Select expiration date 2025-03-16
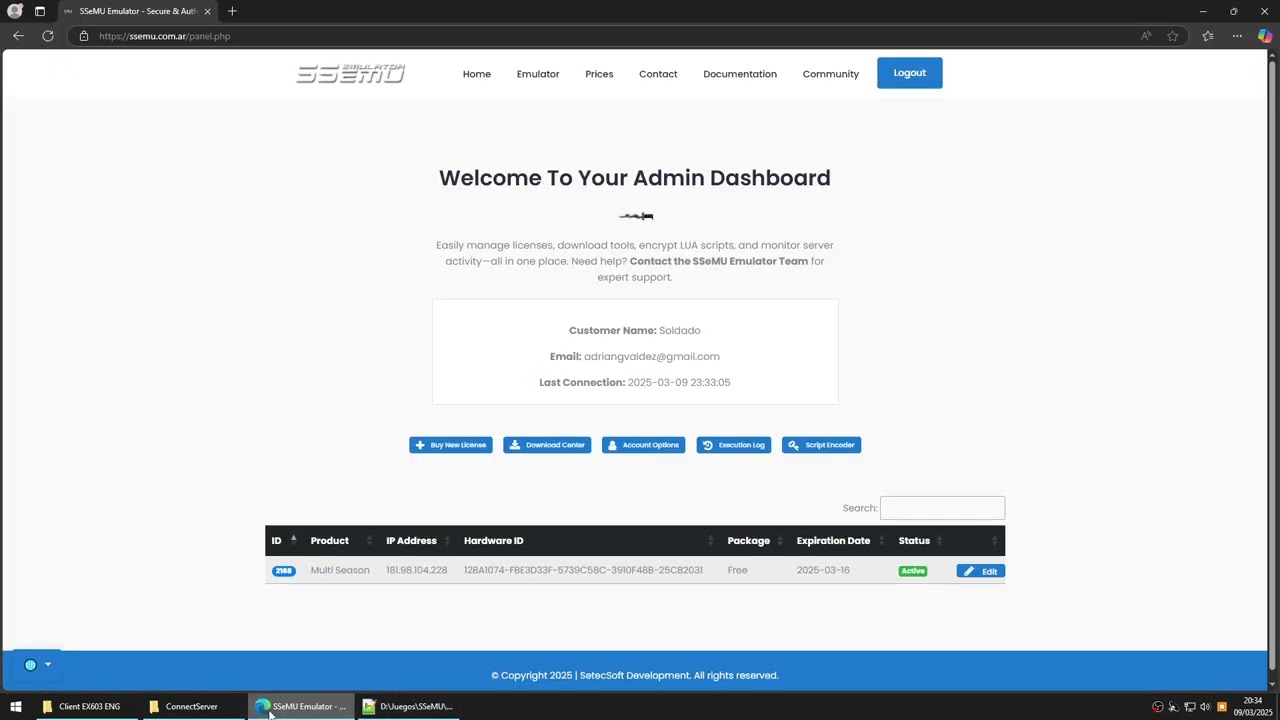The height and width of the screenshot is (720, 1280). (823, 570)
